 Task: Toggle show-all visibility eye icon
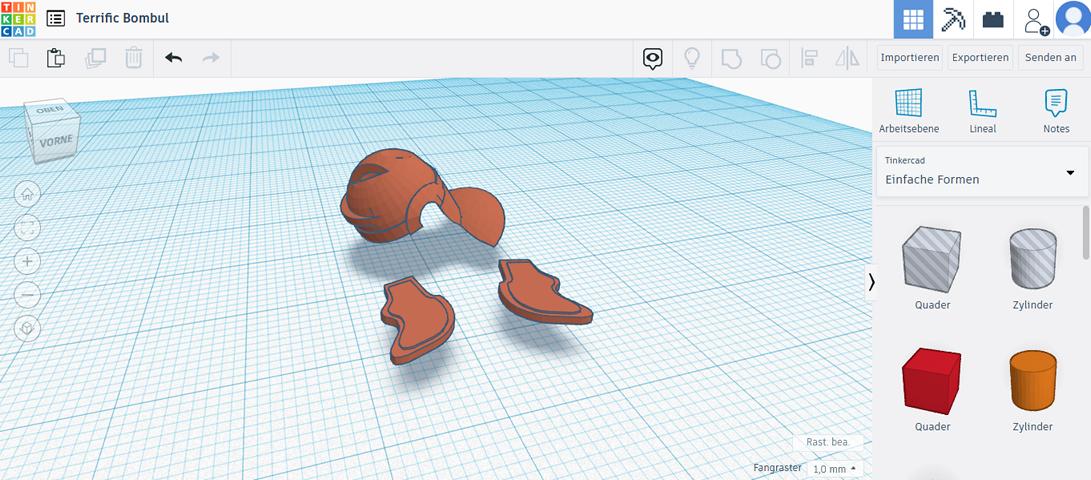pyautogui.click(x=653, y=58)
